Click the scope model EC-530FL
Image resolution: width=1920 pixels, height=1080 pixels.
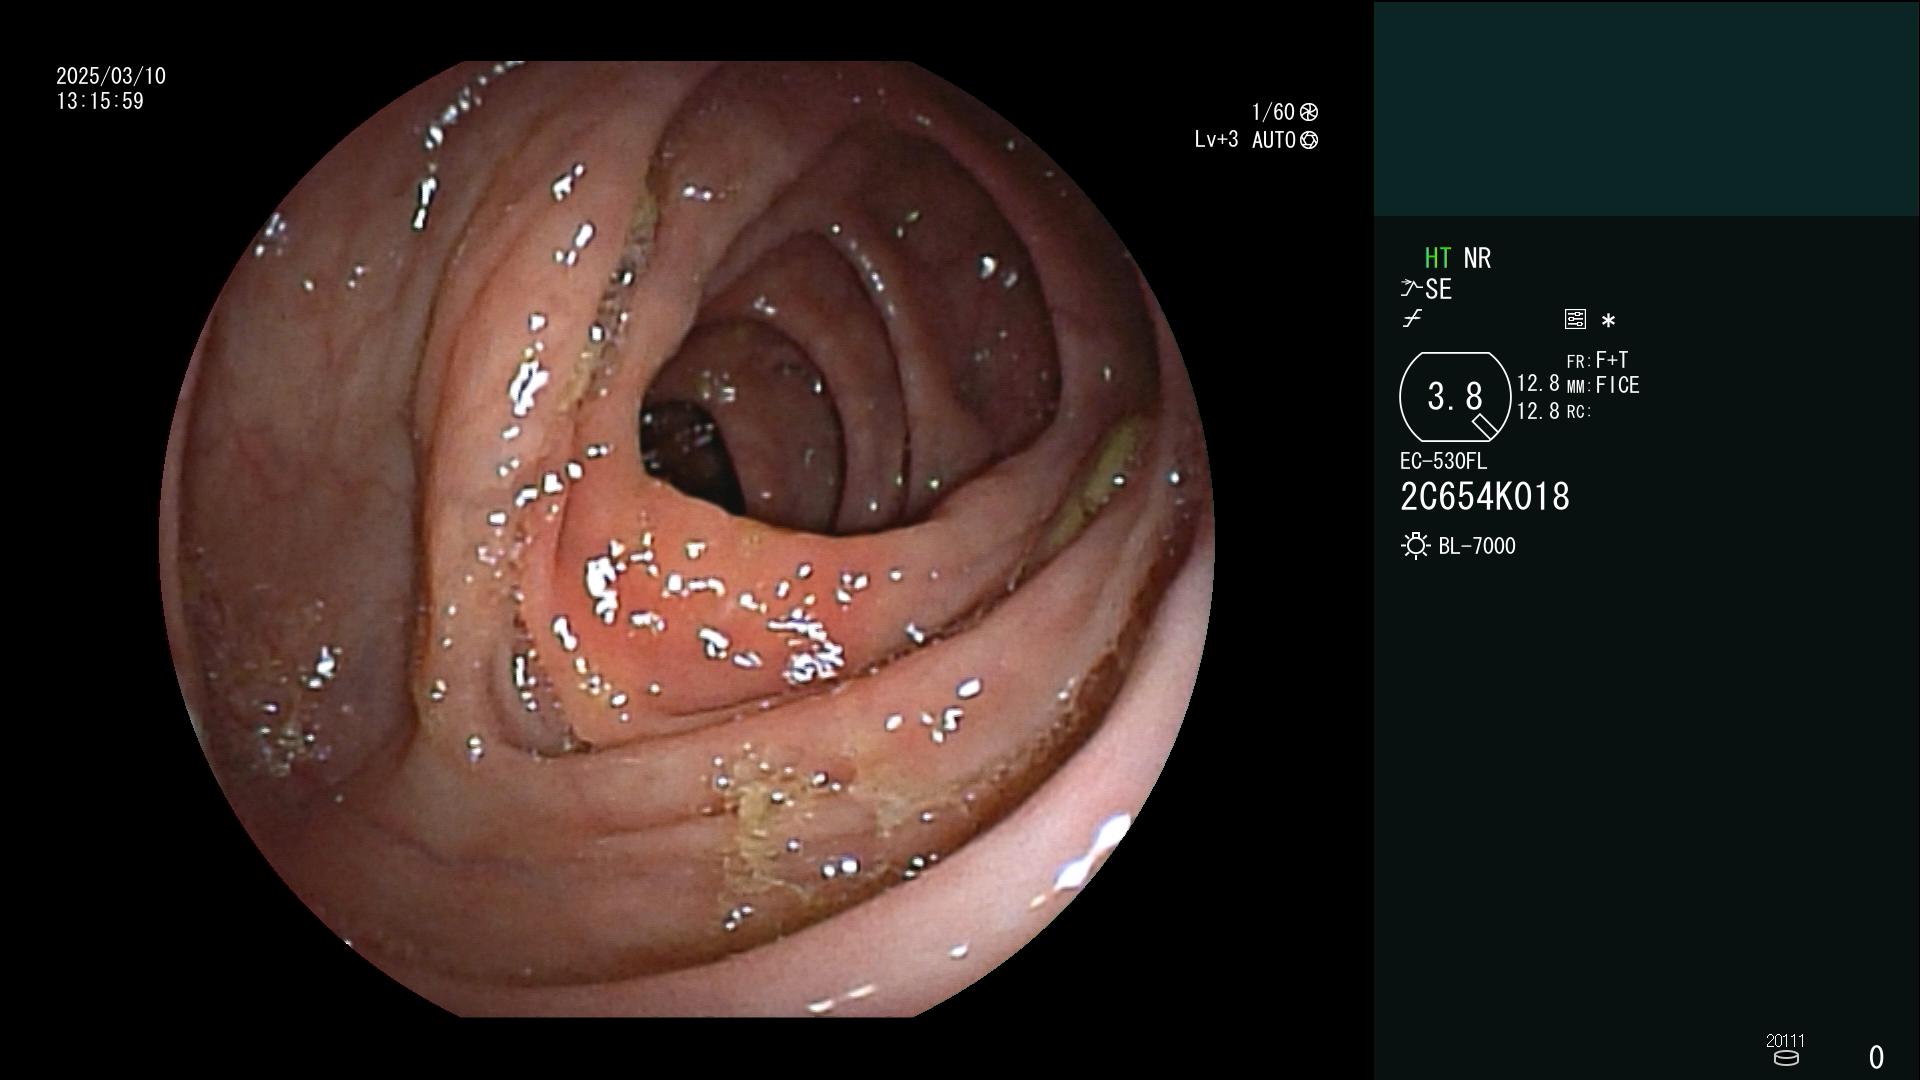click(x=1443, y=461)
